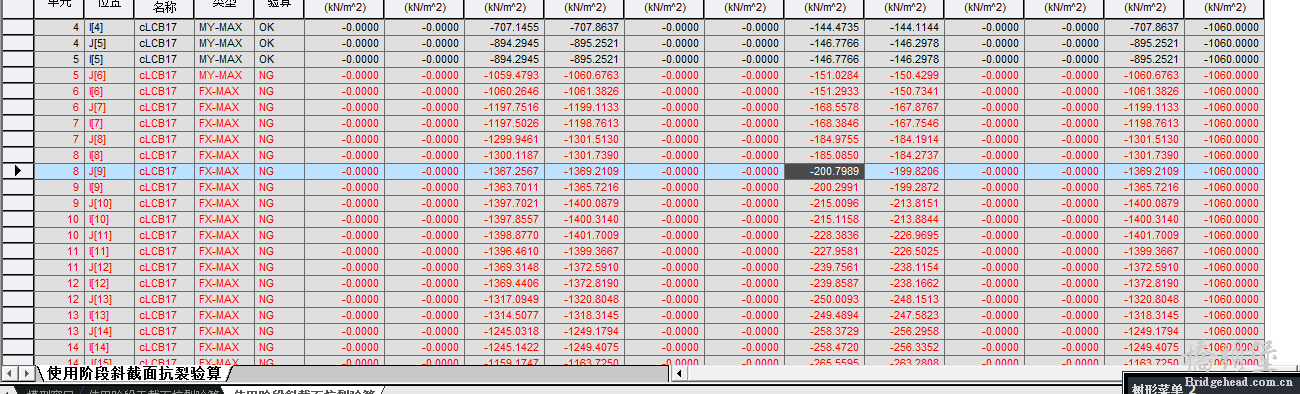Click the value -1398.8770
The height and width of the screenshot is (394, 1300).
click(504, 235)
